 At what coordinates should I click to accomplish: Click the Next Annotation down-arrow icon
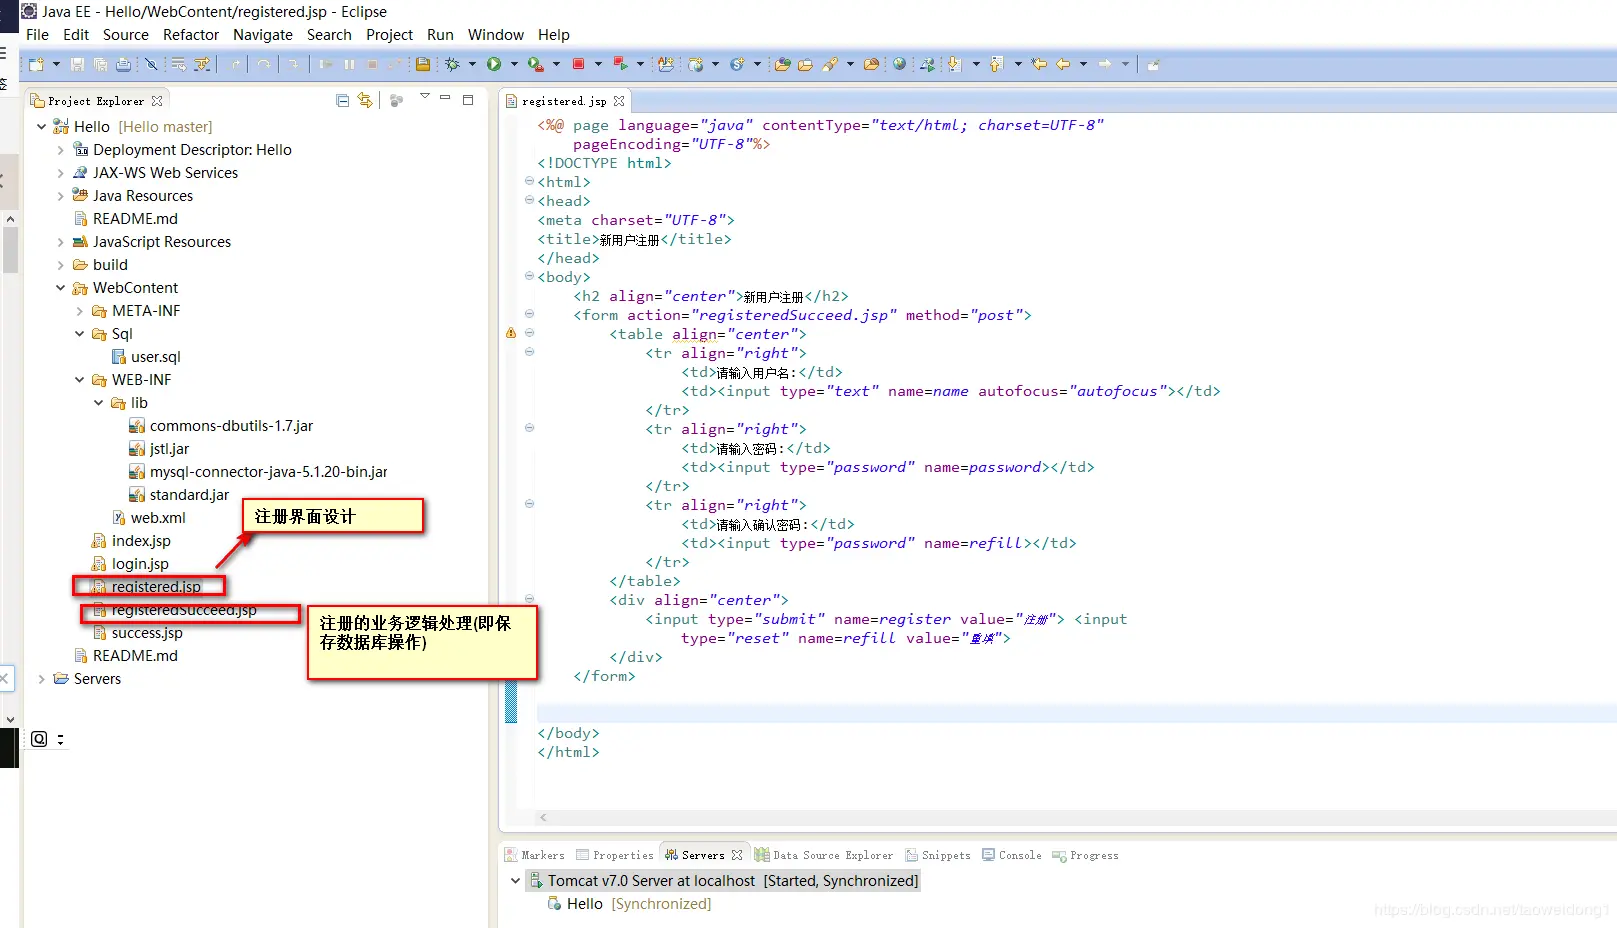[954, 64]
